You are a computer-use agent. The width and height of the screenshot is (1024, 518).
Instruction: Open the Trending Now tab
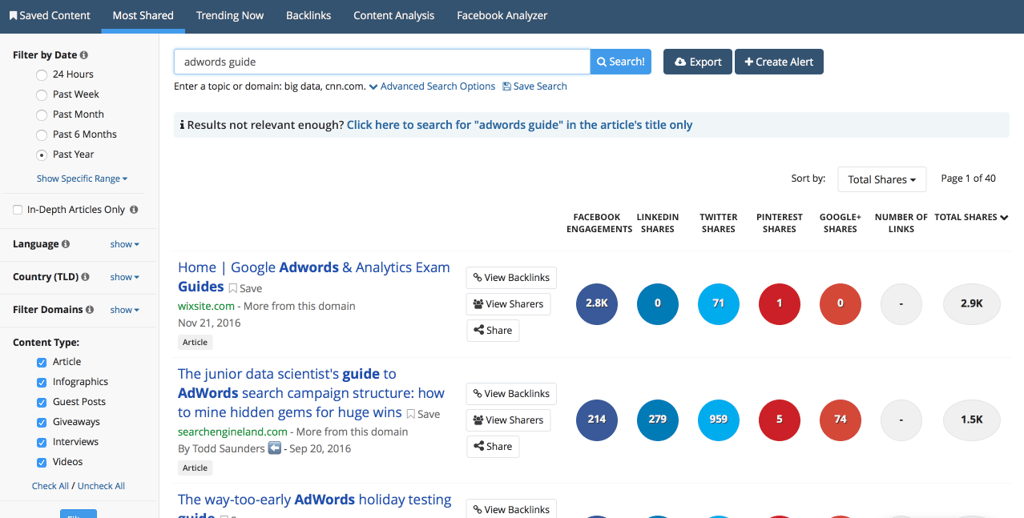pyautogui.click(x=230, y=16)
